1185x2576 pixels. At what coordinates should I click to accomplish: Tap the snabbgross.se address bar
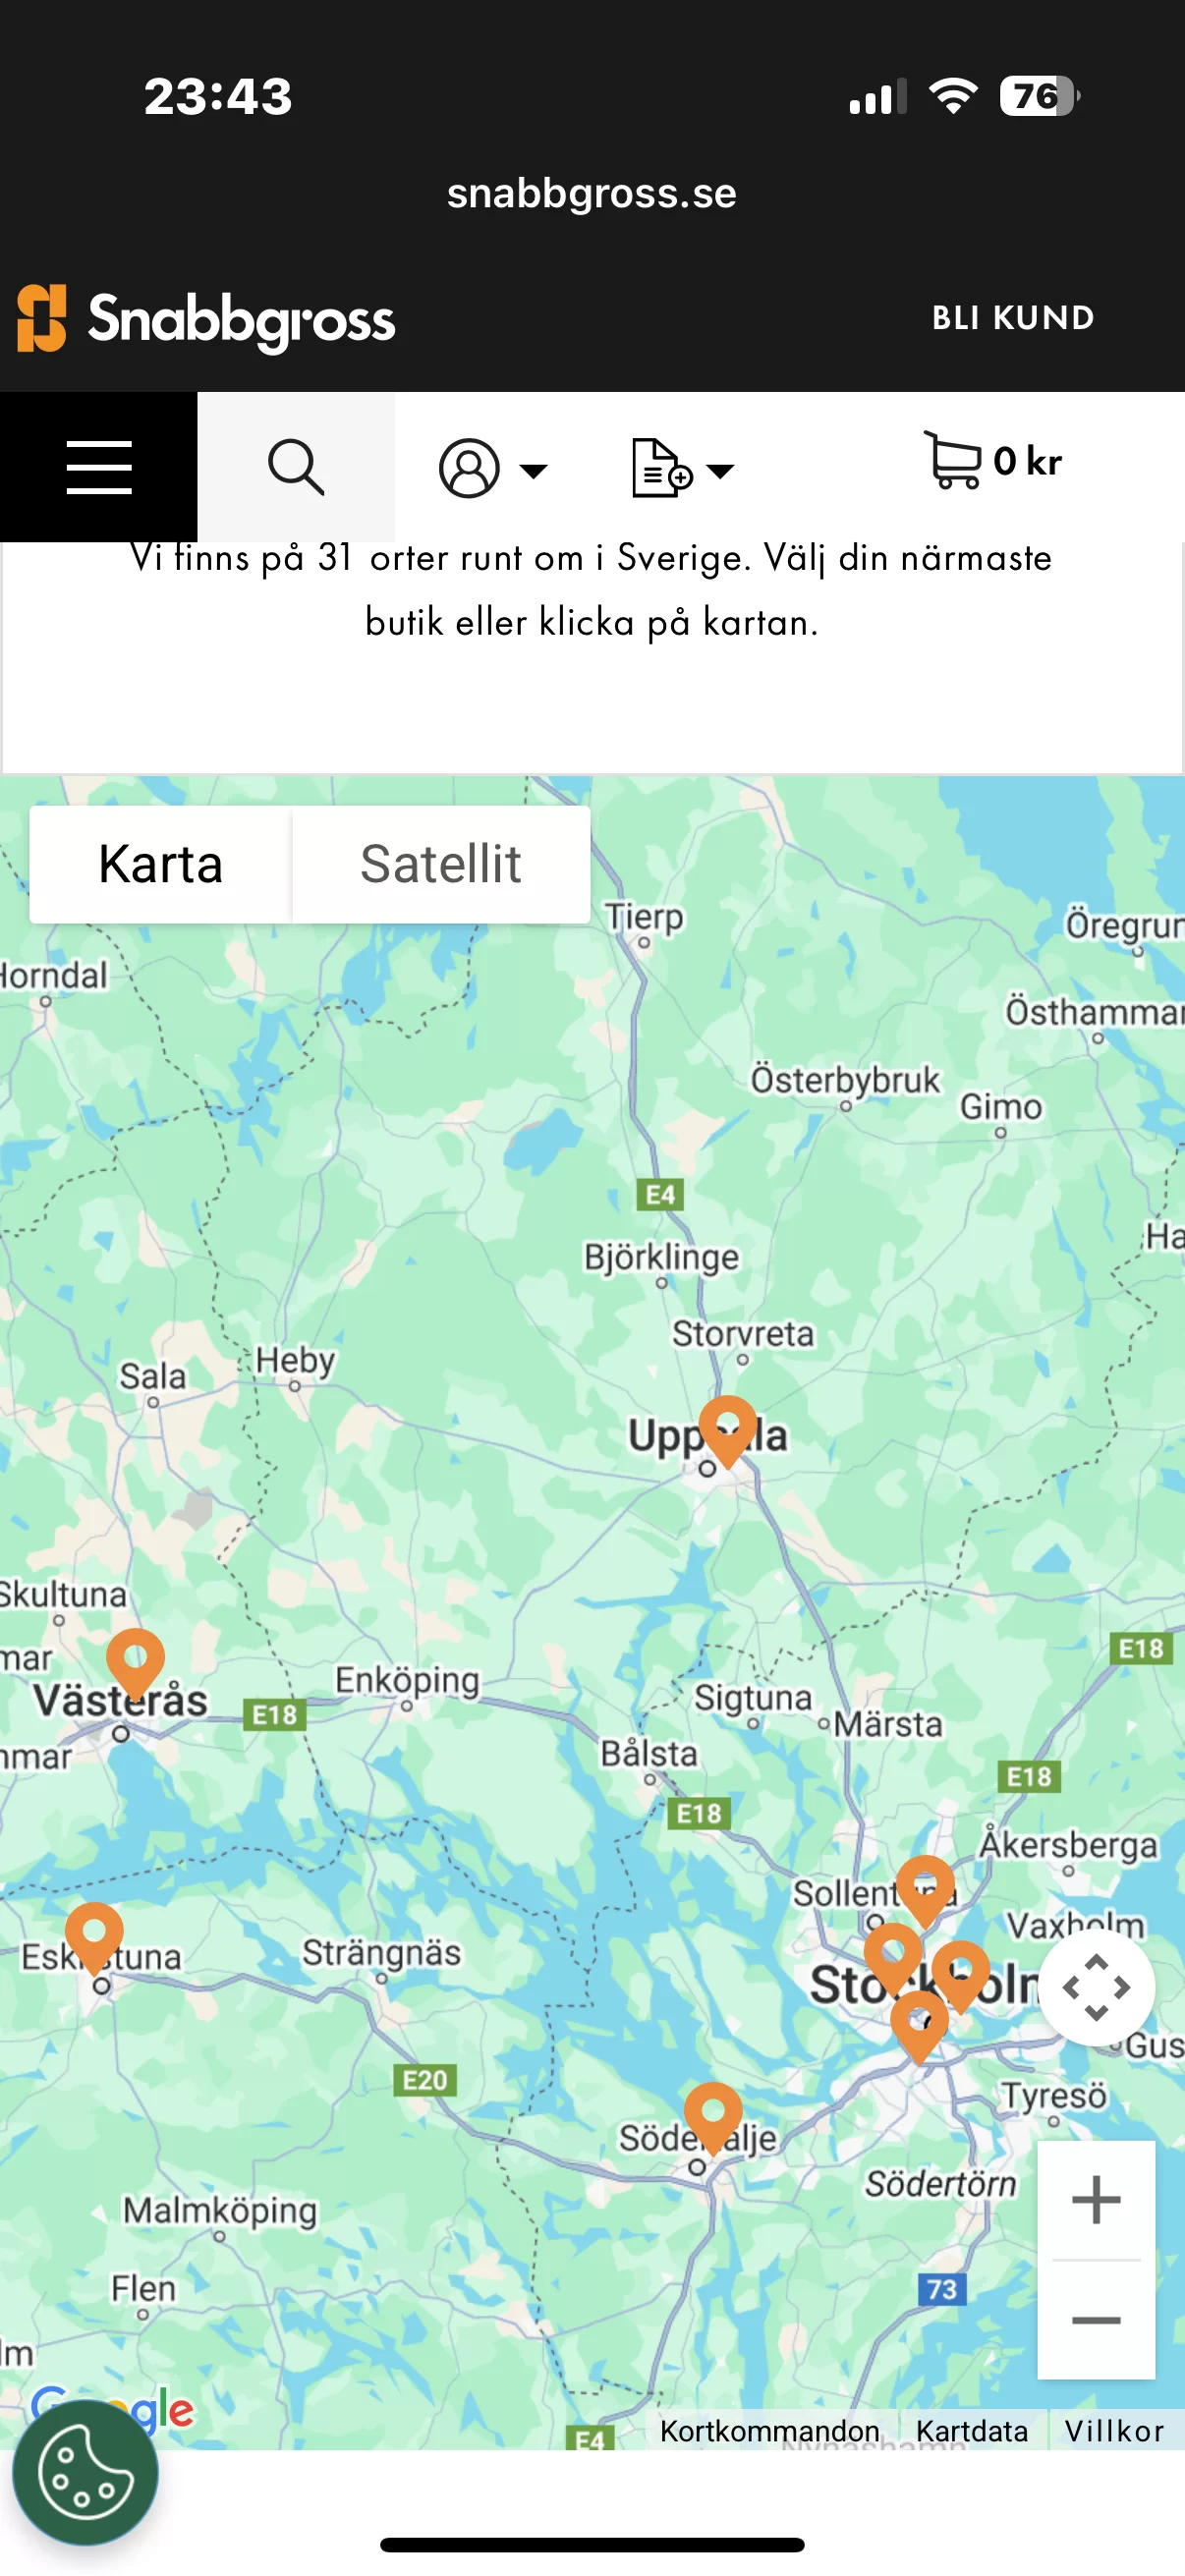point(592,193)
